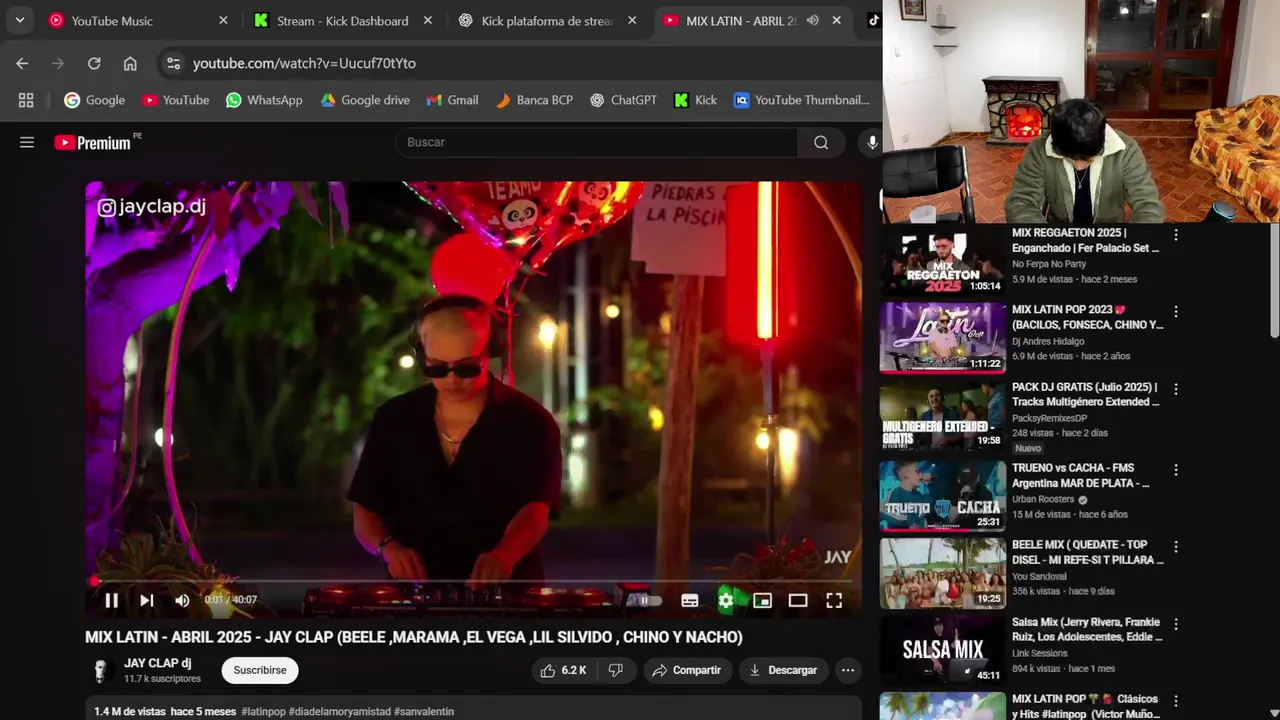
Task: Open MIX REGGAETON 2025 video thumbnail
Action: [x=942, y=259]
